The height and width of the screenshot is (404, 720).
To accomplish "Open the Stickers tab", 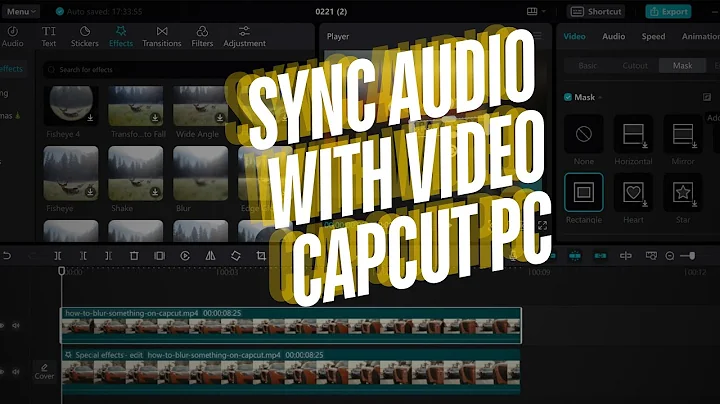I will [84, 37].
